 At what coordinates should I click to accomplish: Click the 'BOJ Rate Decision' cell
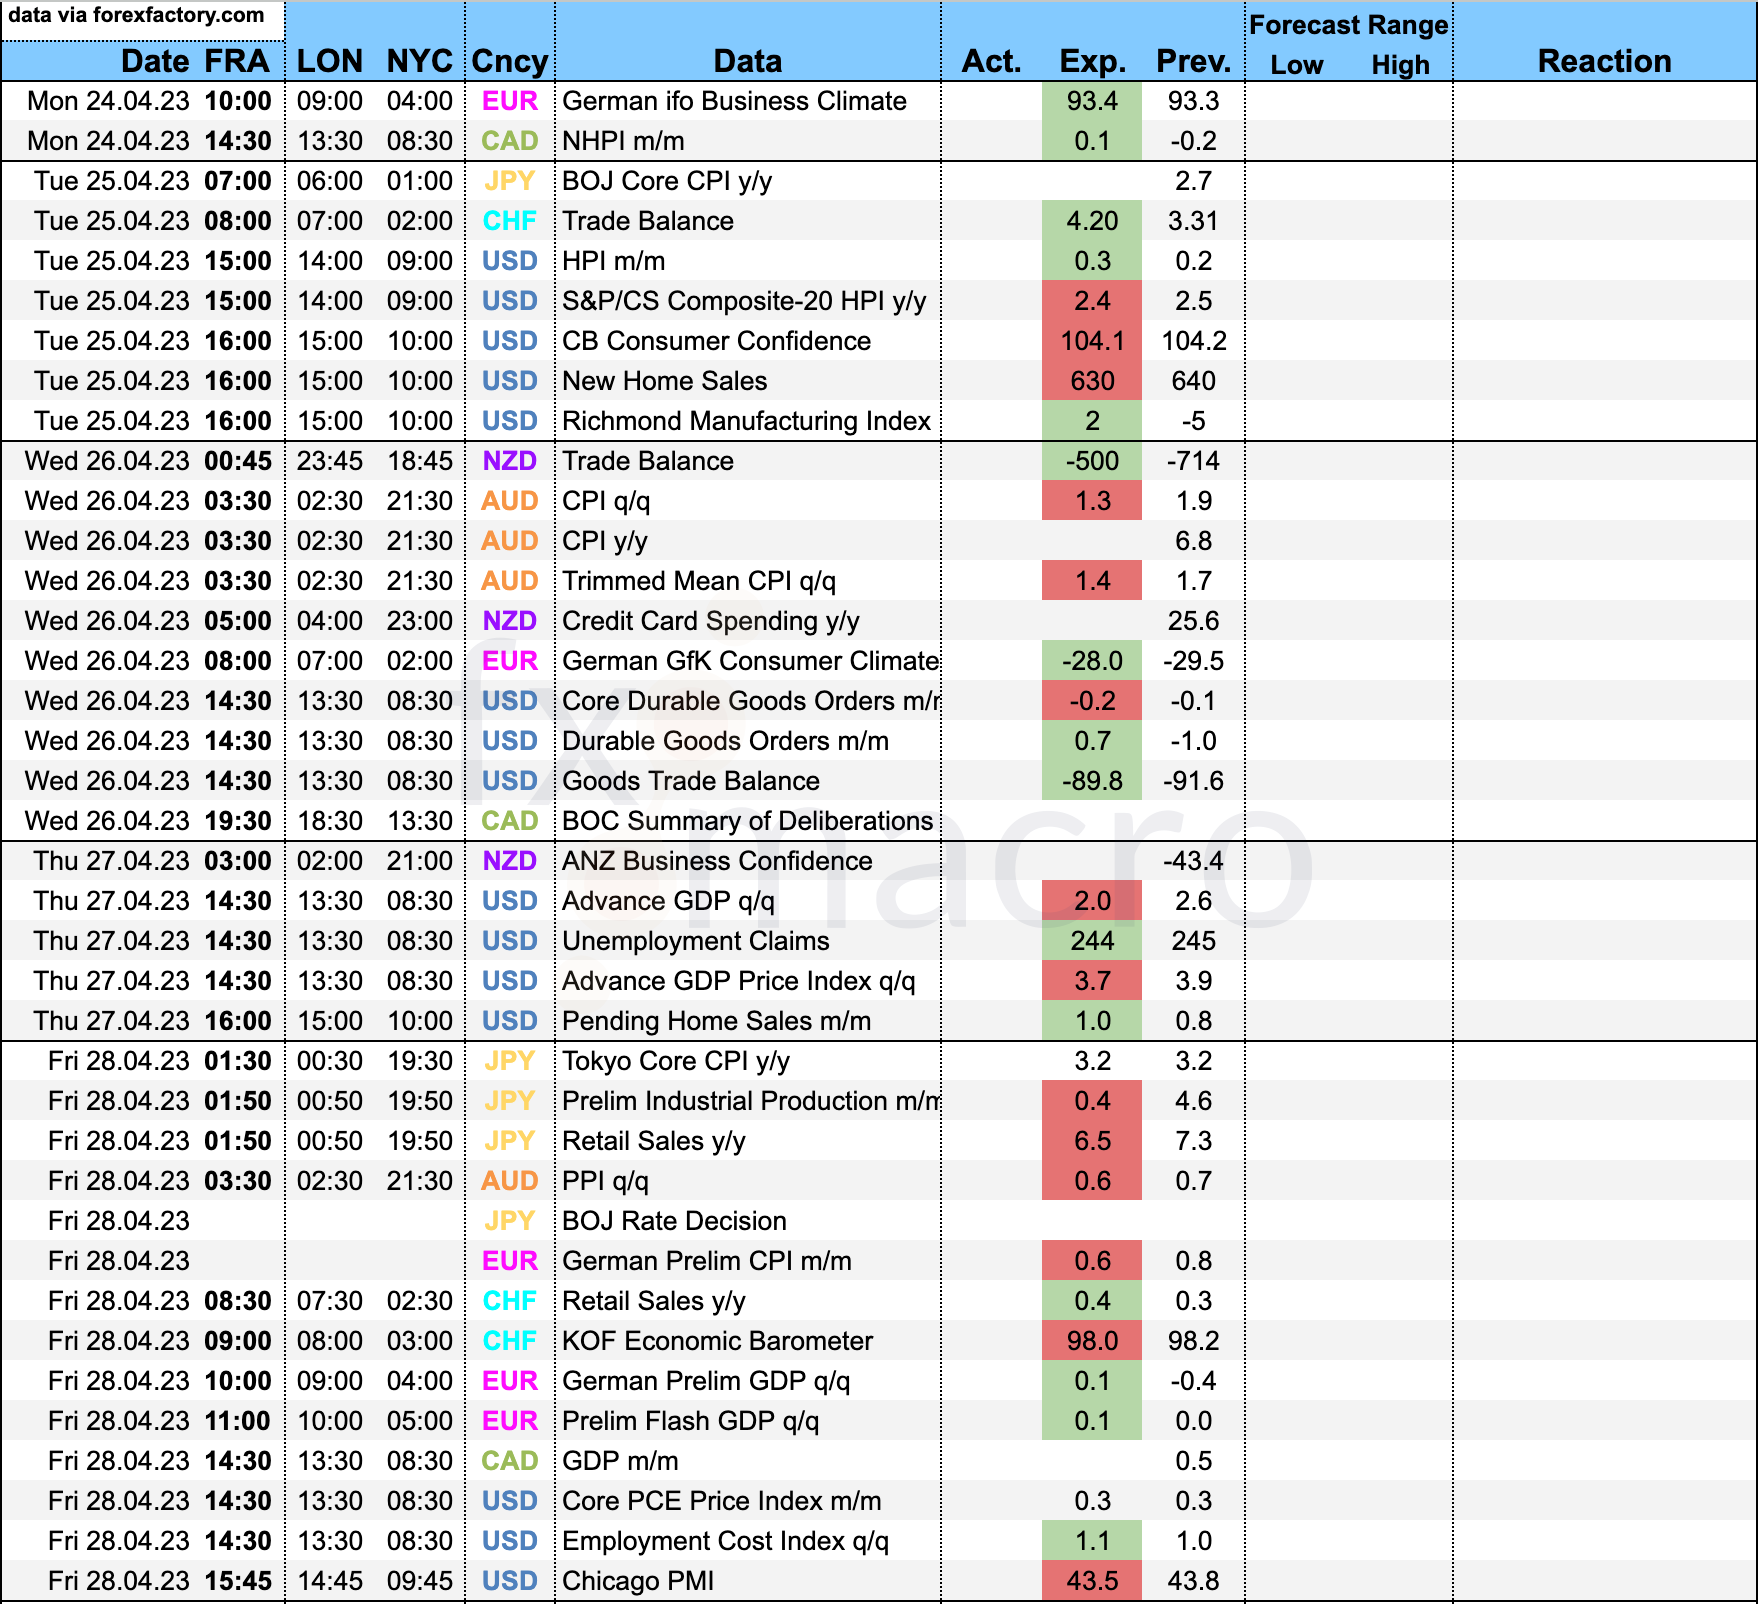coord(748,1221)
